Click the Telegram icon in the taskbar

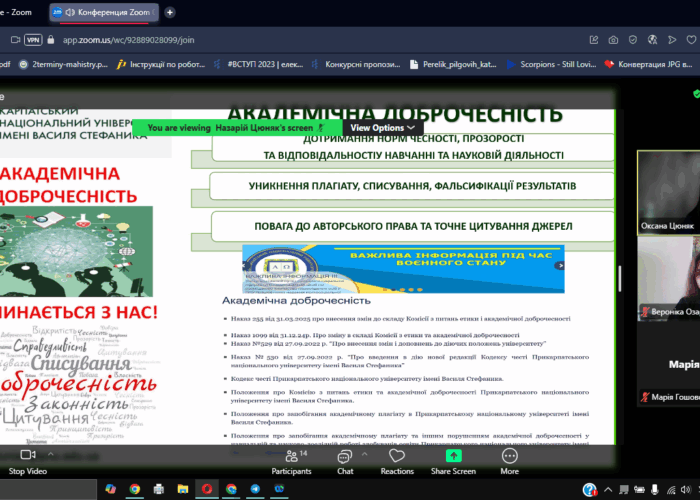tap(255, 489)
